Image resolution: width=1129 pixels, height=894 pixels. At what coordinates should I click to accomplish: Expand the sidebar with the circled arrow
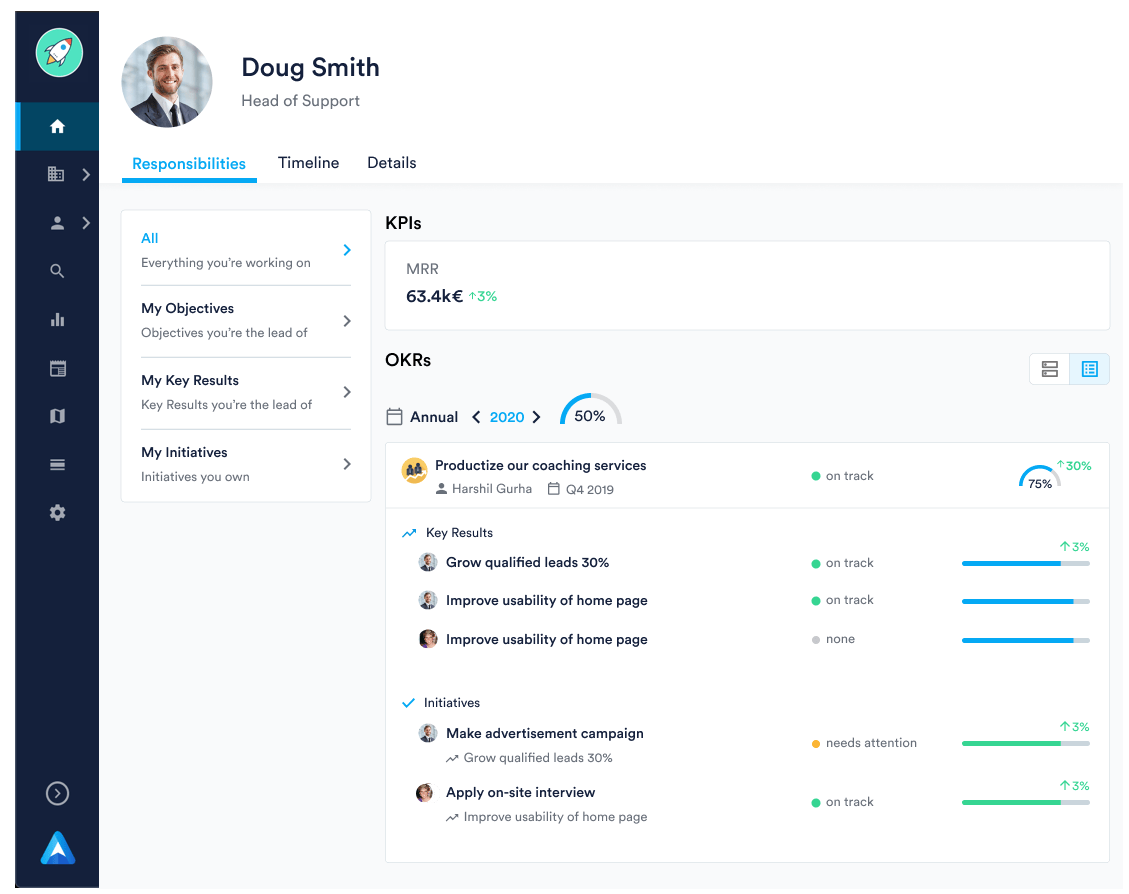[58, 793]
